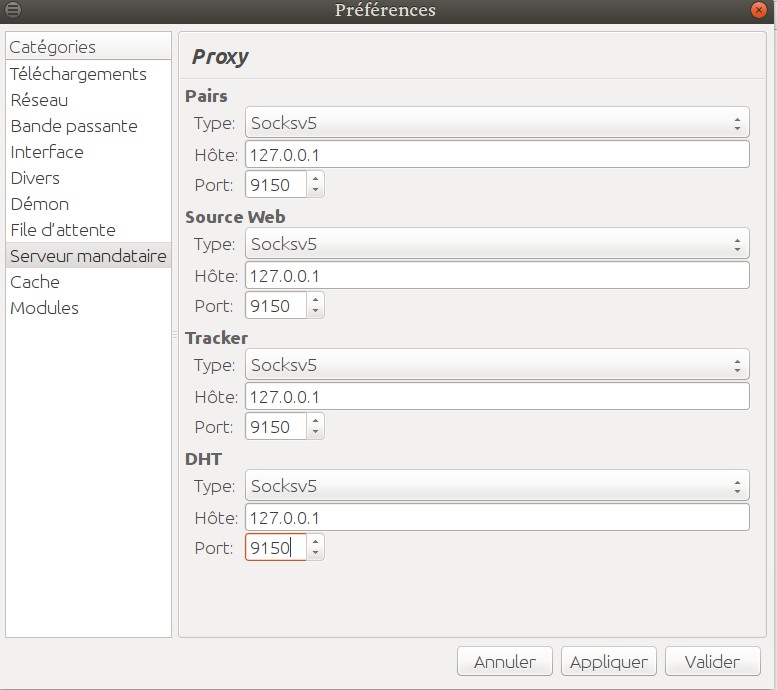The height and width of the screenshot is (690, 777).
Task: Open the window menu icon in title bar
Action: point(13,9)
